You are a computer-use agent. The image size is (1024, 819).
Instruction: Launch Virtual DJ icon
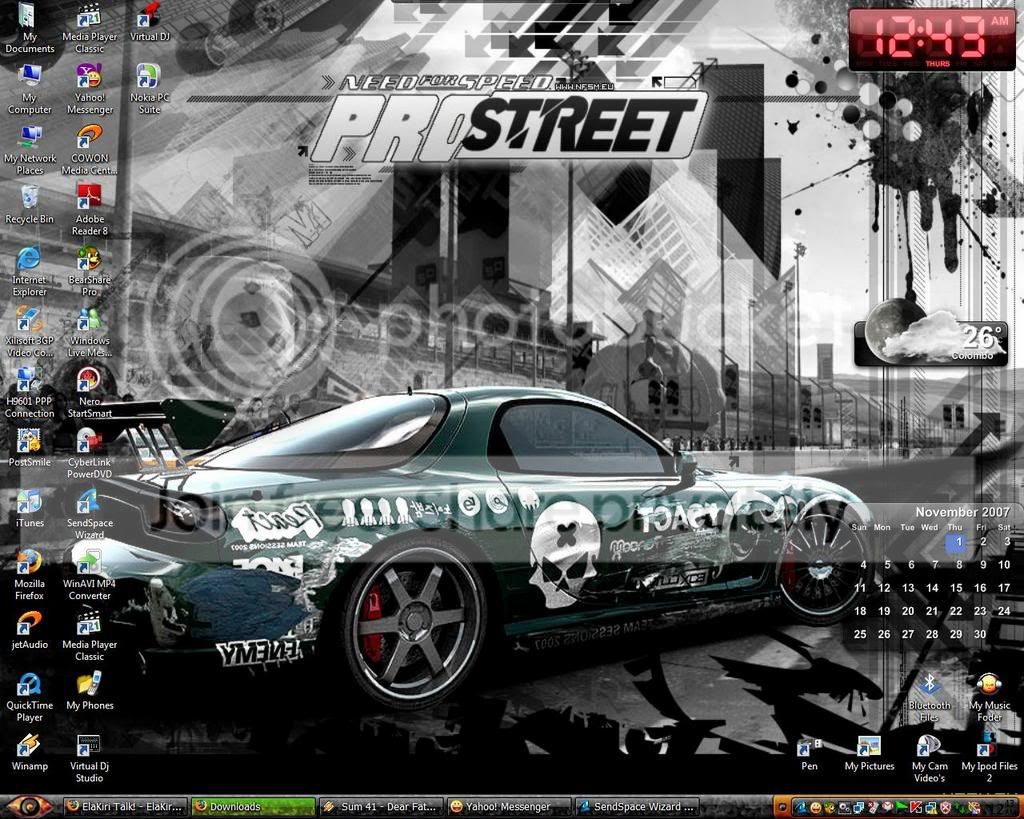click(150, 22)
